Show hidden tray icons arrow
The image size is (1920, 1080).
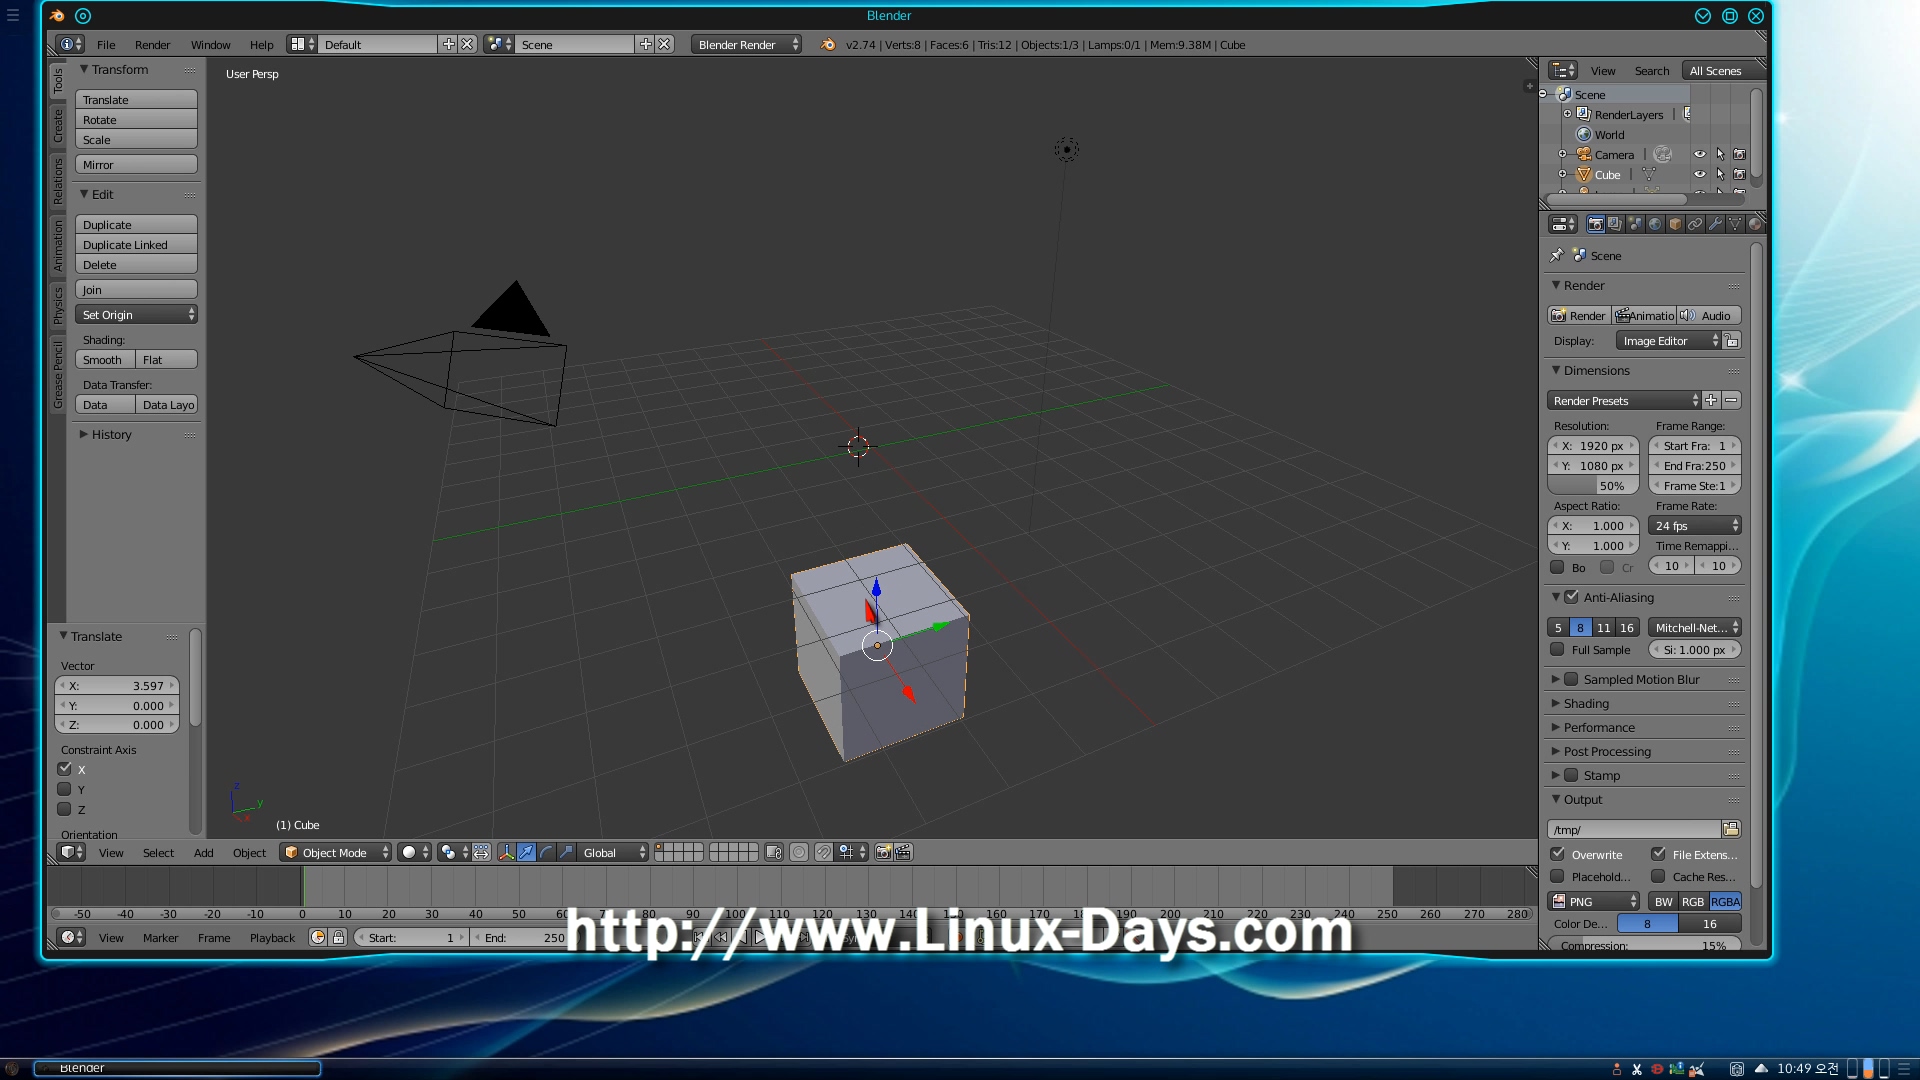point(1761,1068)
